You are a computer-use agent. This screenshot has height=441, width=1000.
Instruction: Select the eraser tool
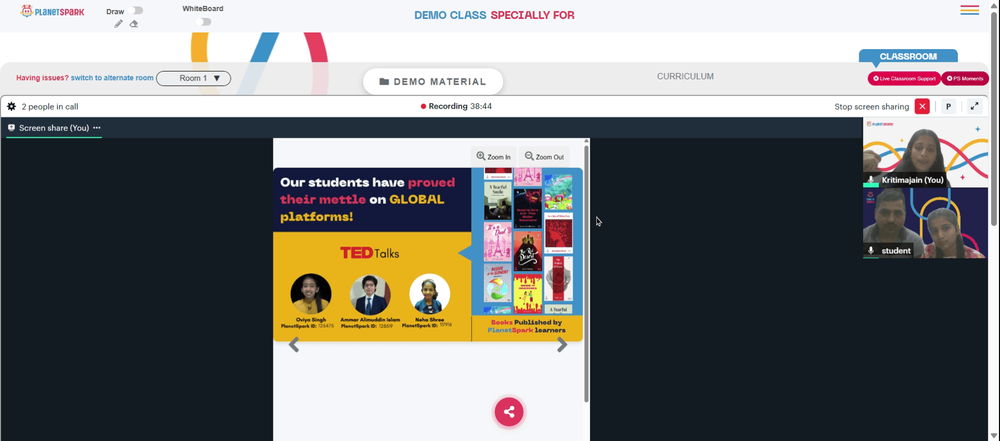pos(134,24)
